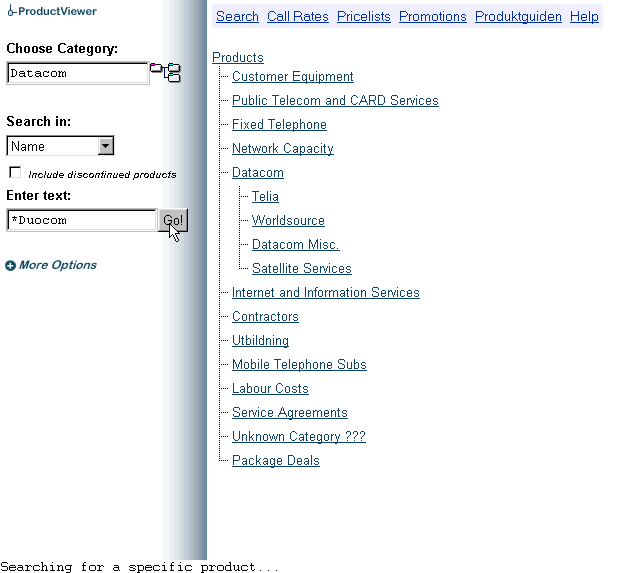This screenshot has width=621, height=573.
Task: Open the Produktguiden menu link
Action: point(518,17)
